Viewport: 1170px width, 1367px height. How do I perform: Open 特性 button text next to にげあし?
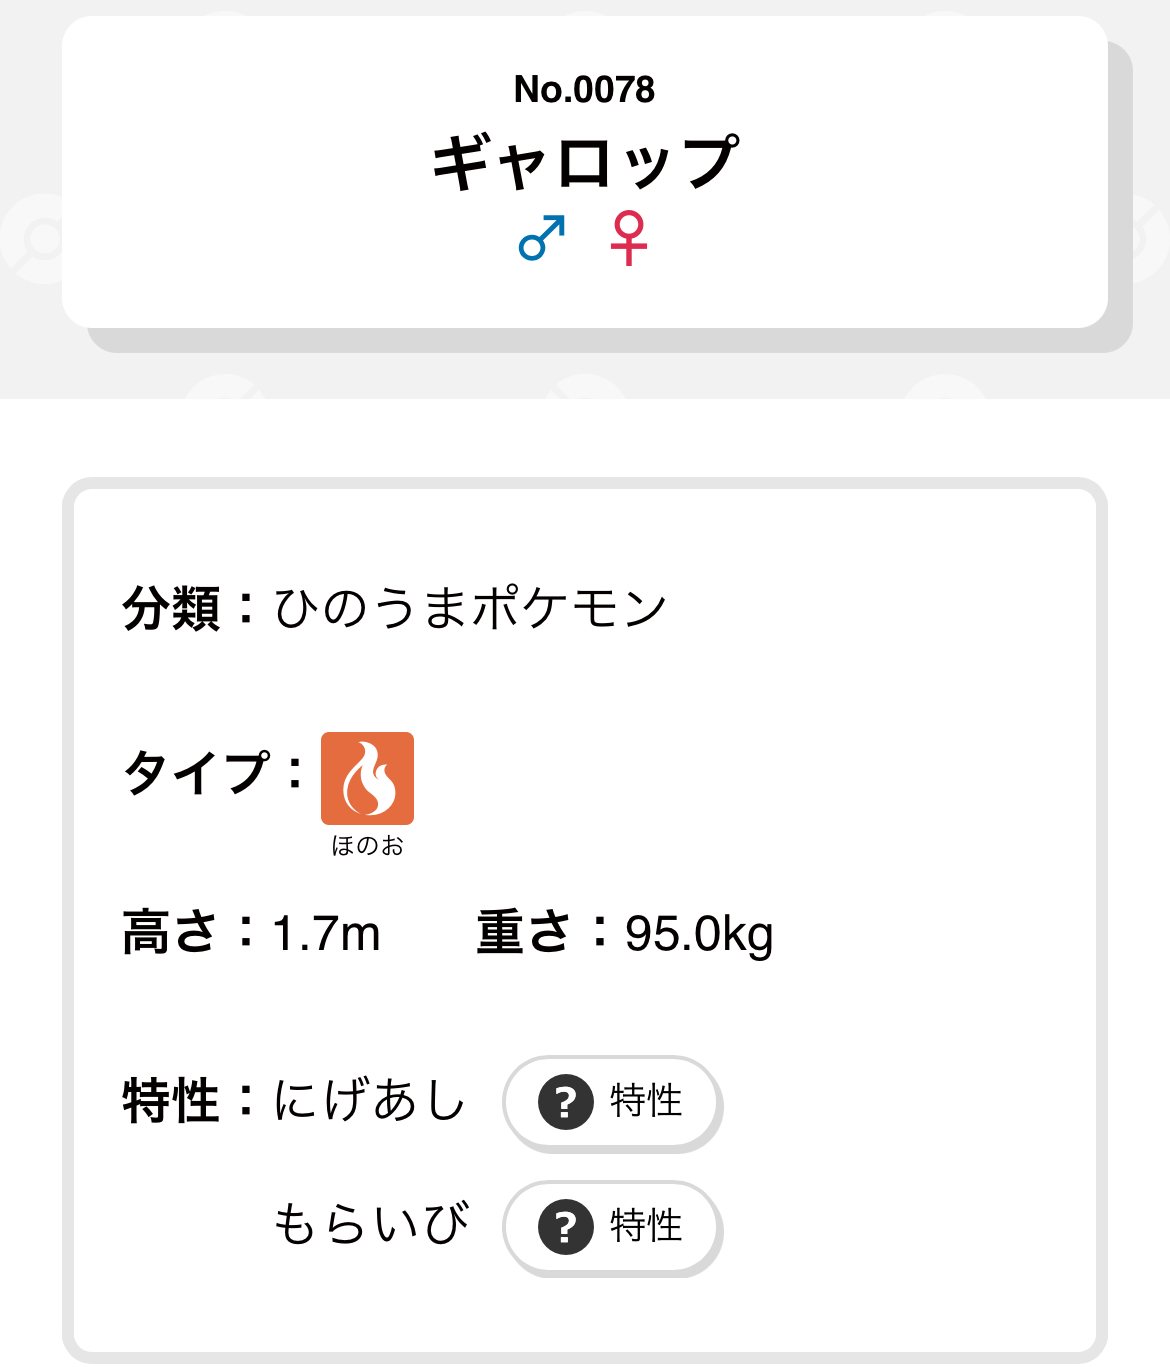point(646,1102)
